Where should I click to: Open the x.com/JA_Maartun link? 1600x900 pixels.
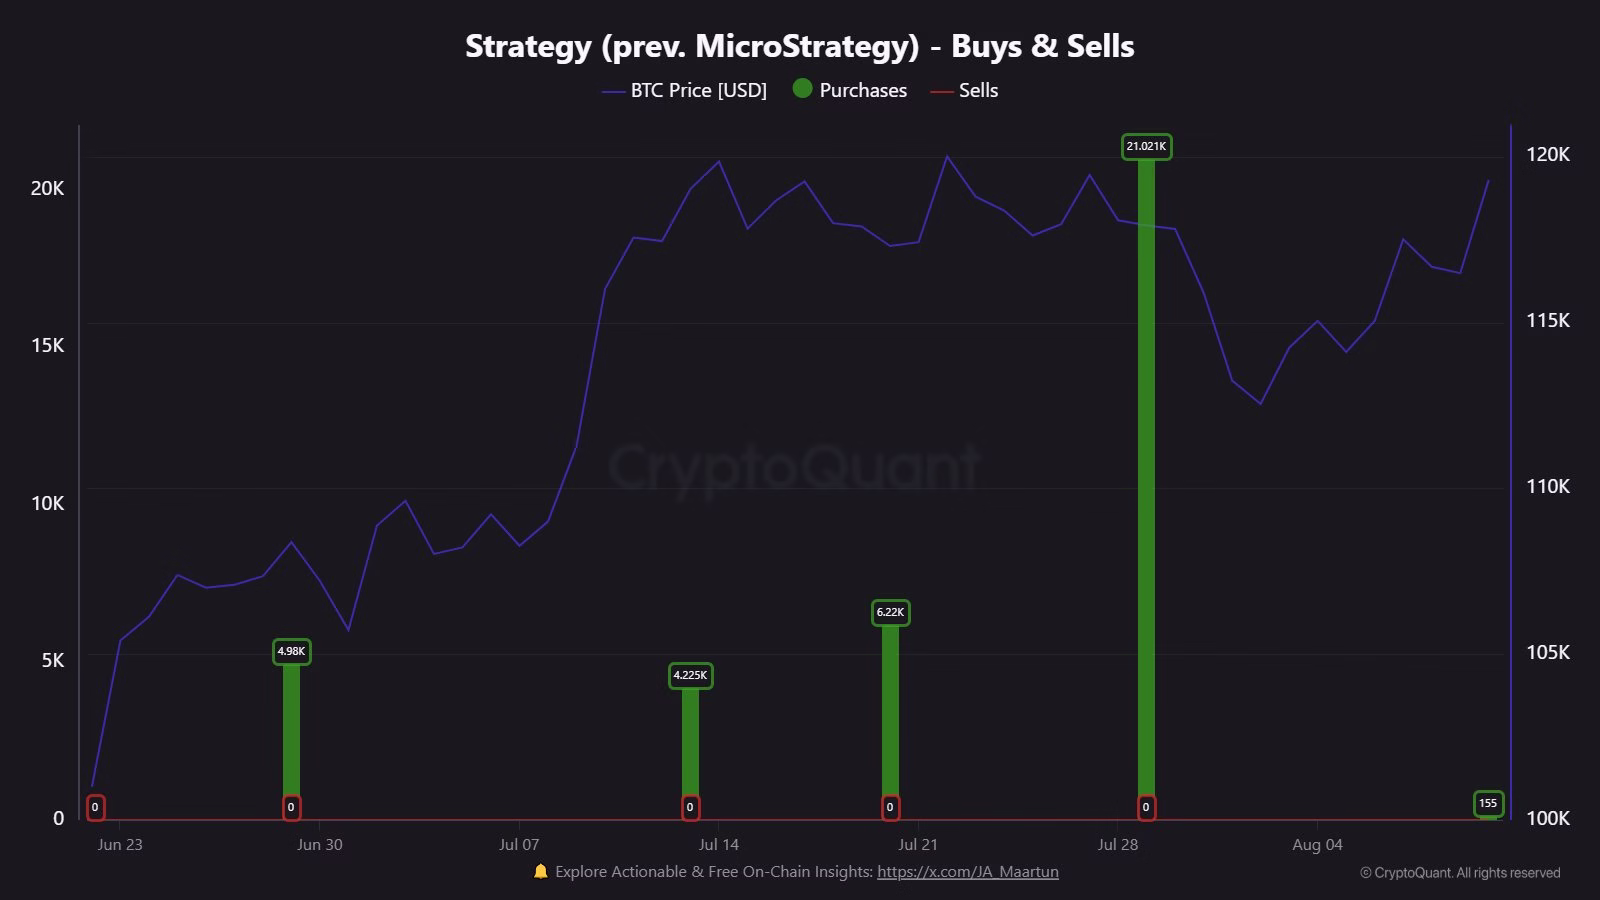tap(967, 872)
